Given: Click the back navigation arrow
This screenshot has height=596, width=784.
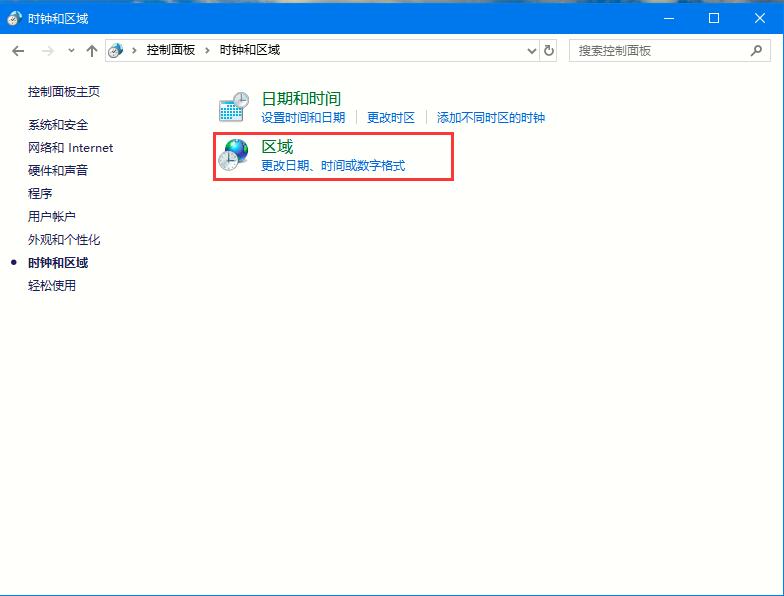Looking at the screenshot, I should pos(18,51).
